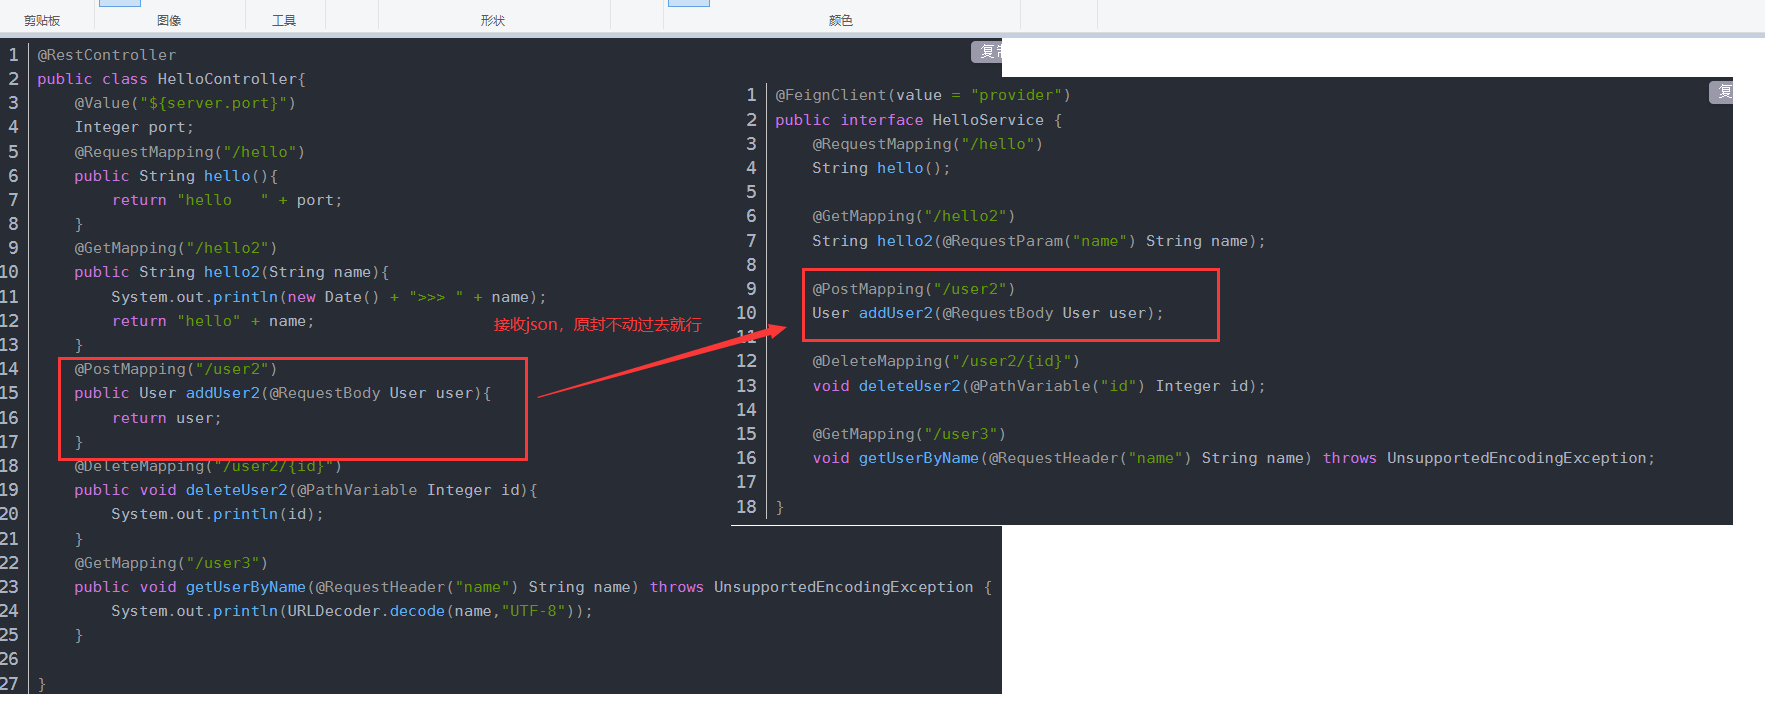Image resolution: width=1765 pixels, height=727 pixels.
Task: Click the copy button on the HelloController code block
Action: [987, 51]
